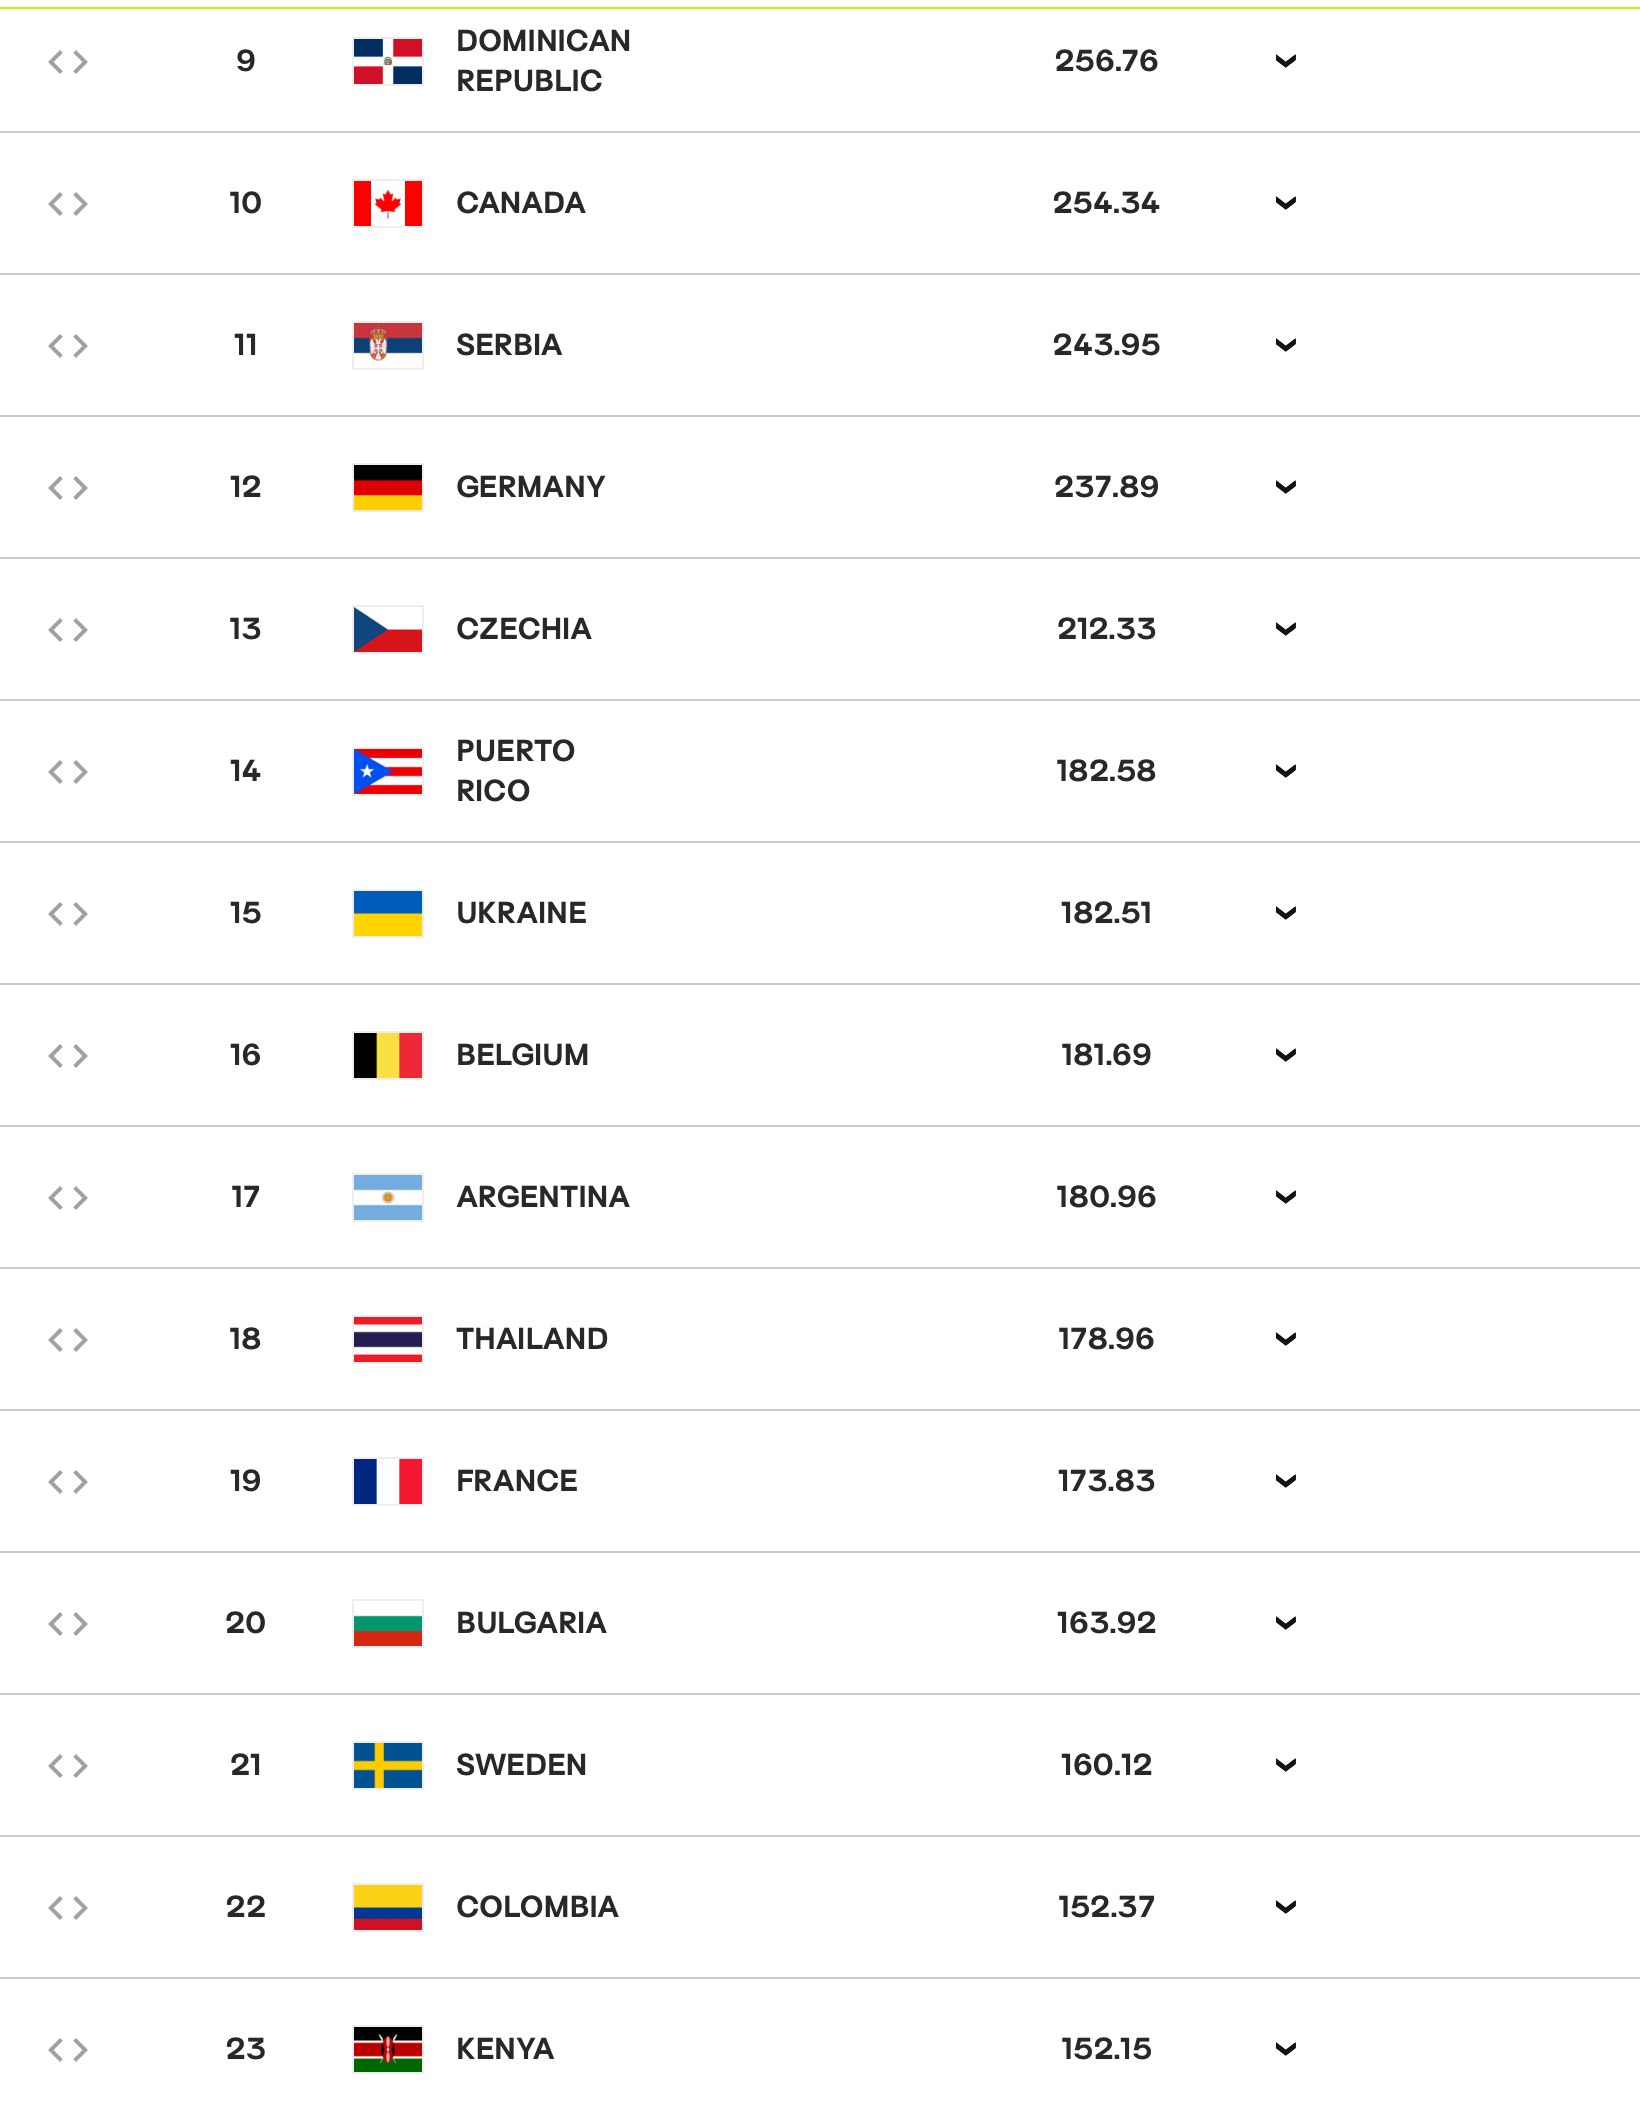Expand the Ukraine row chevron
Screen dimensions: 1640x2118
coord(1286,913)
